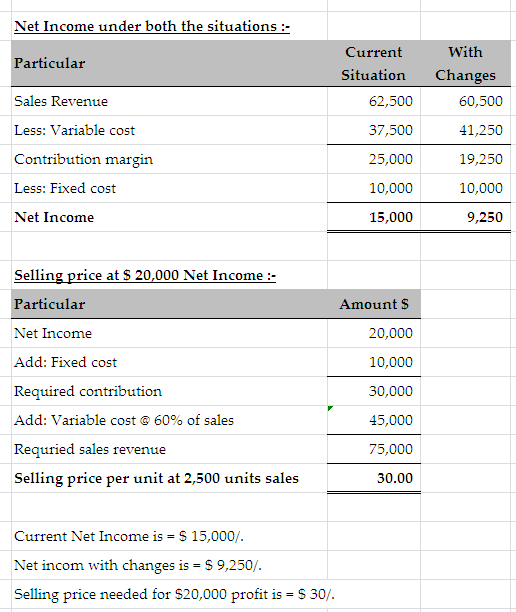Click Particular header of the first table
This screenshot has height=612, width=516.
[x=50, y=63]
